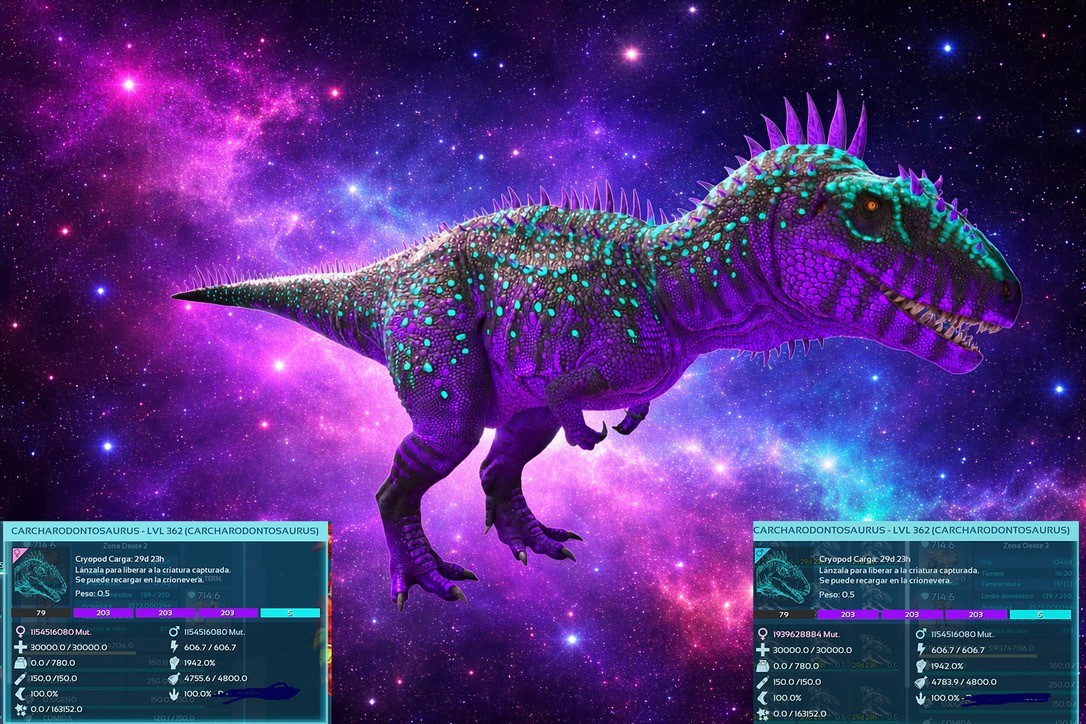Click experience stars icon on male card
This screenshot has height=724, width=1086.
pos(763,714)
